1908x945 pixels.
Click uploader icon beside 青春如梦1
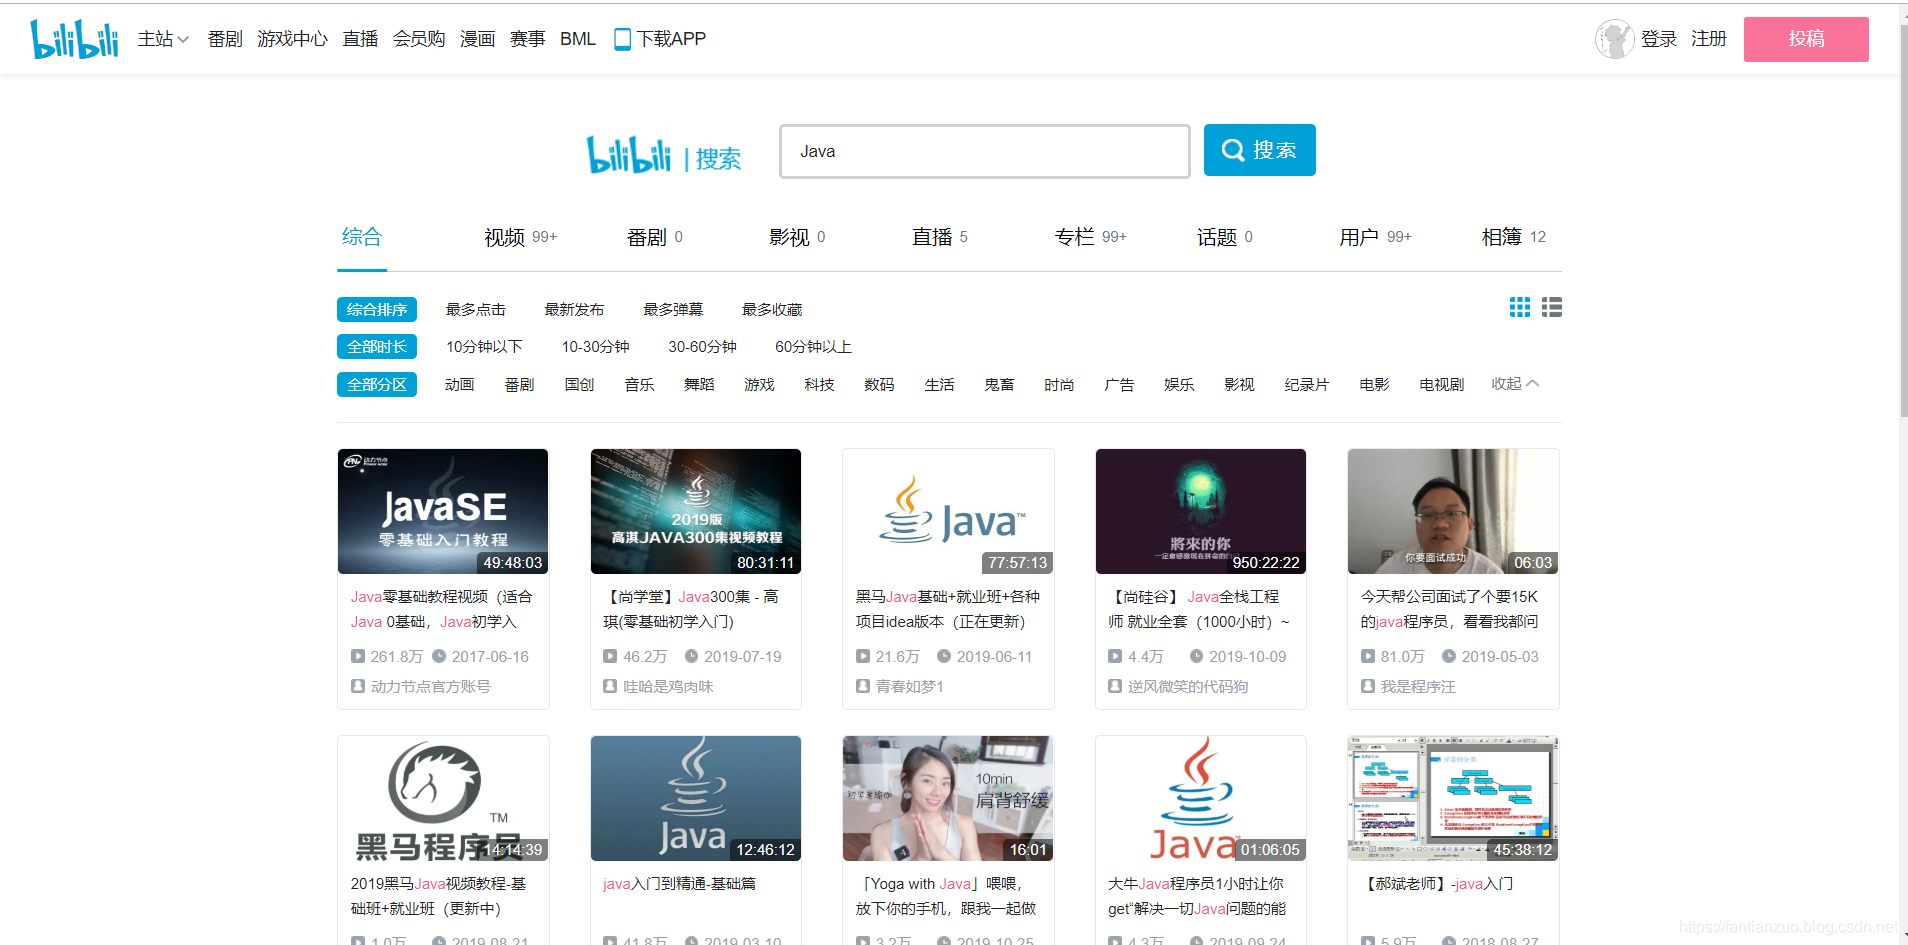point(863,686)
